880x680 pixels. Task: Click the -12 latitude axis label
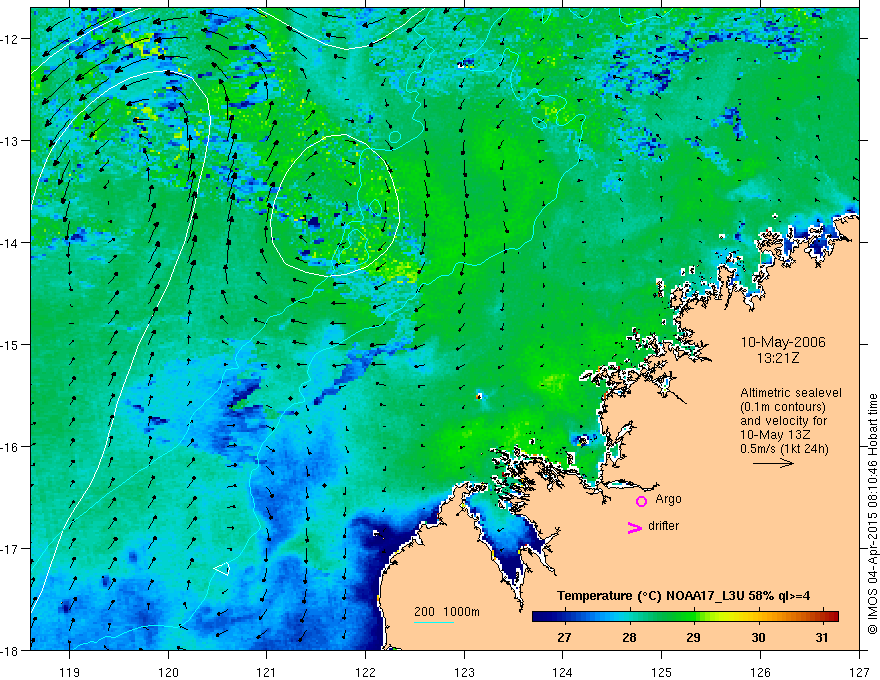click(x=11, y=39)
